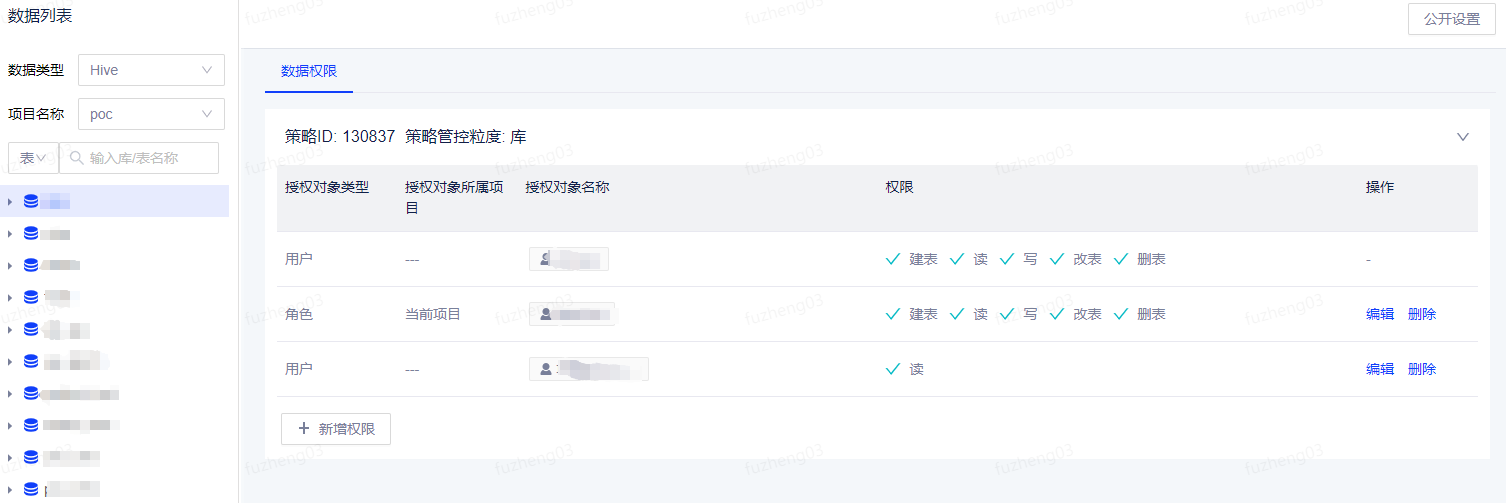Screen dimensions: 1506x503
Task: Click the second database icon in tree
Action: pos(31,234)
